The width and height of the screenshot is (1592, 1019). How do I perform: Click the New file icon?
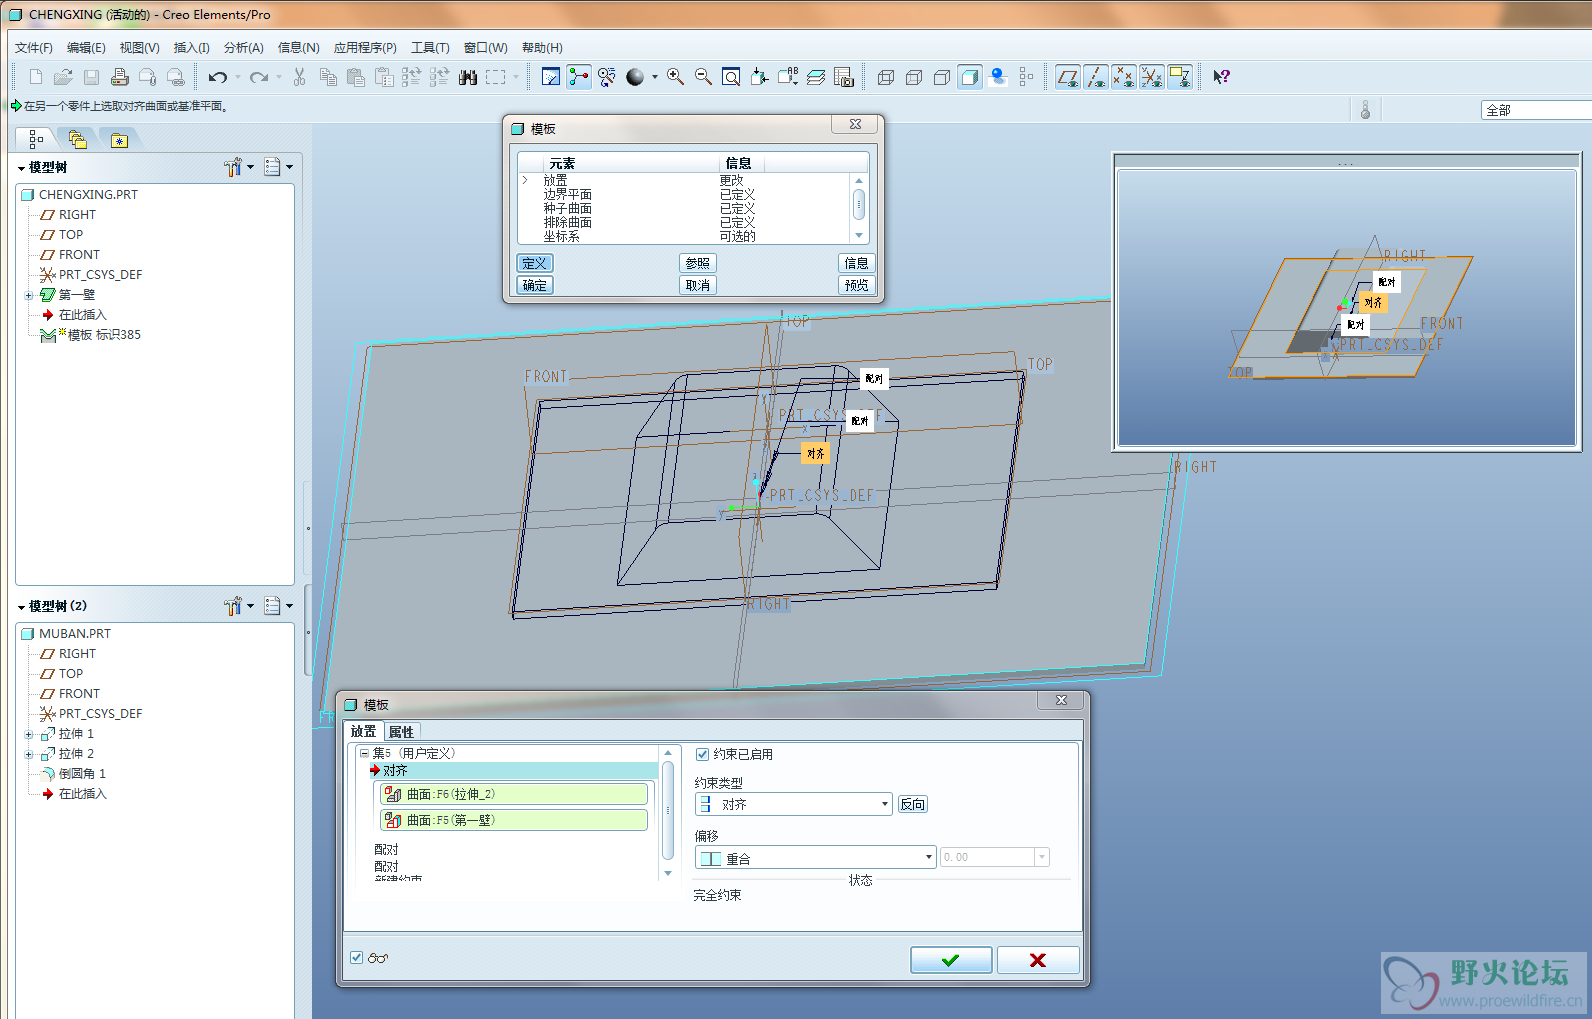[x=36, y=77]
